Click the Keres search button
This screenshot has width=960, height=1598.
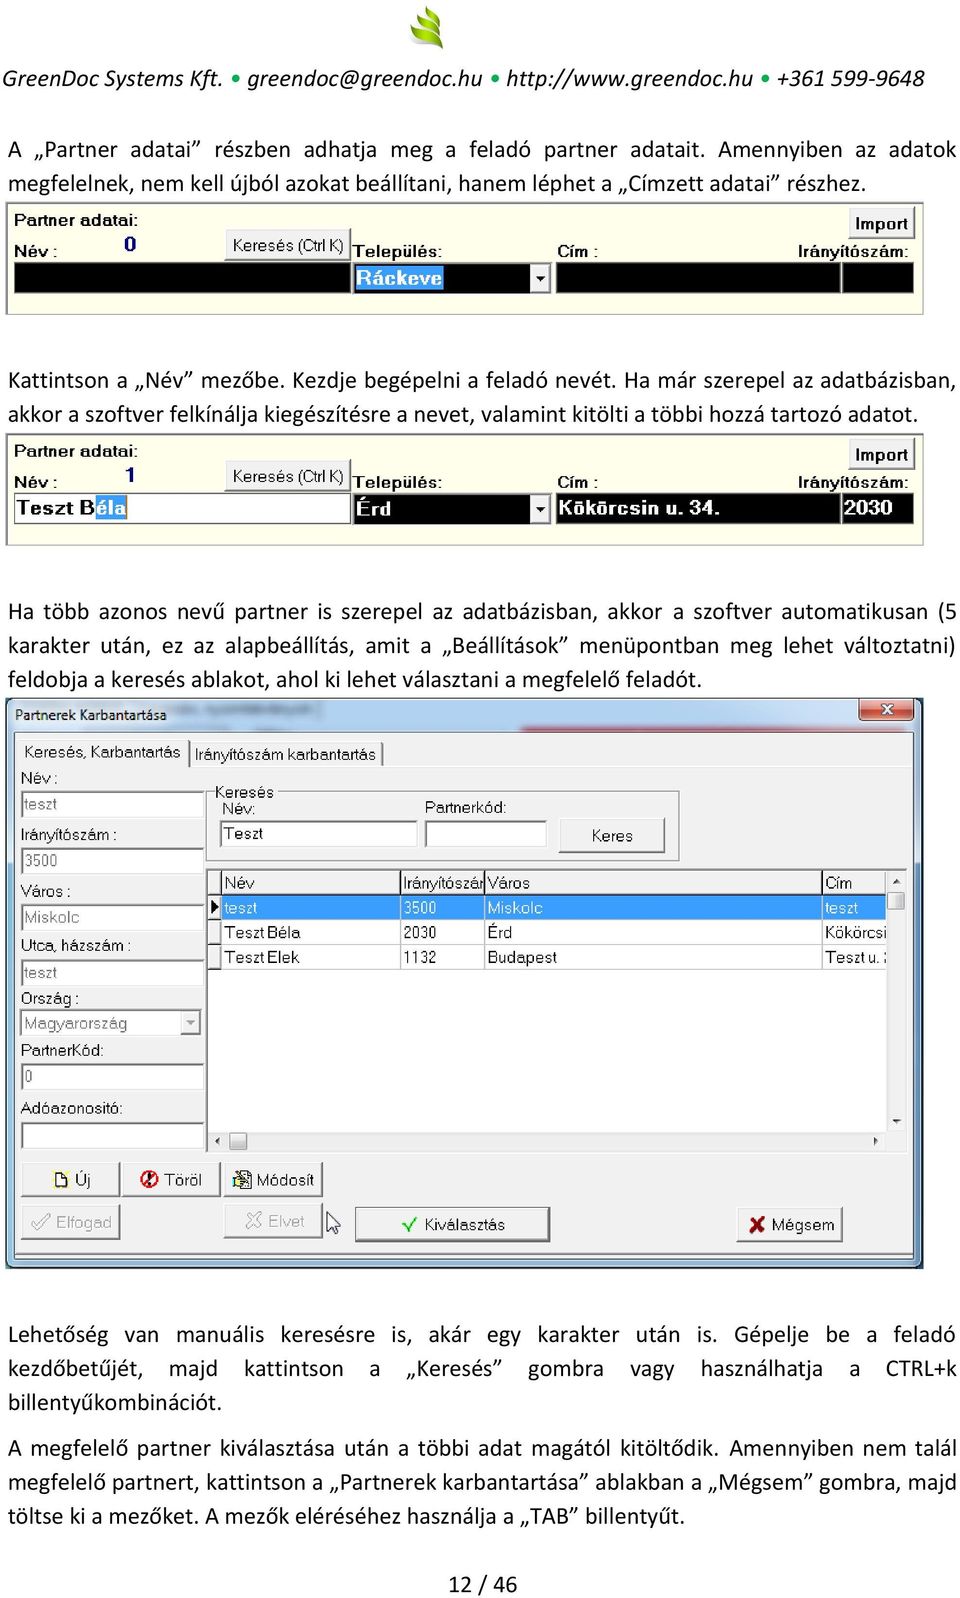(612, 836)
